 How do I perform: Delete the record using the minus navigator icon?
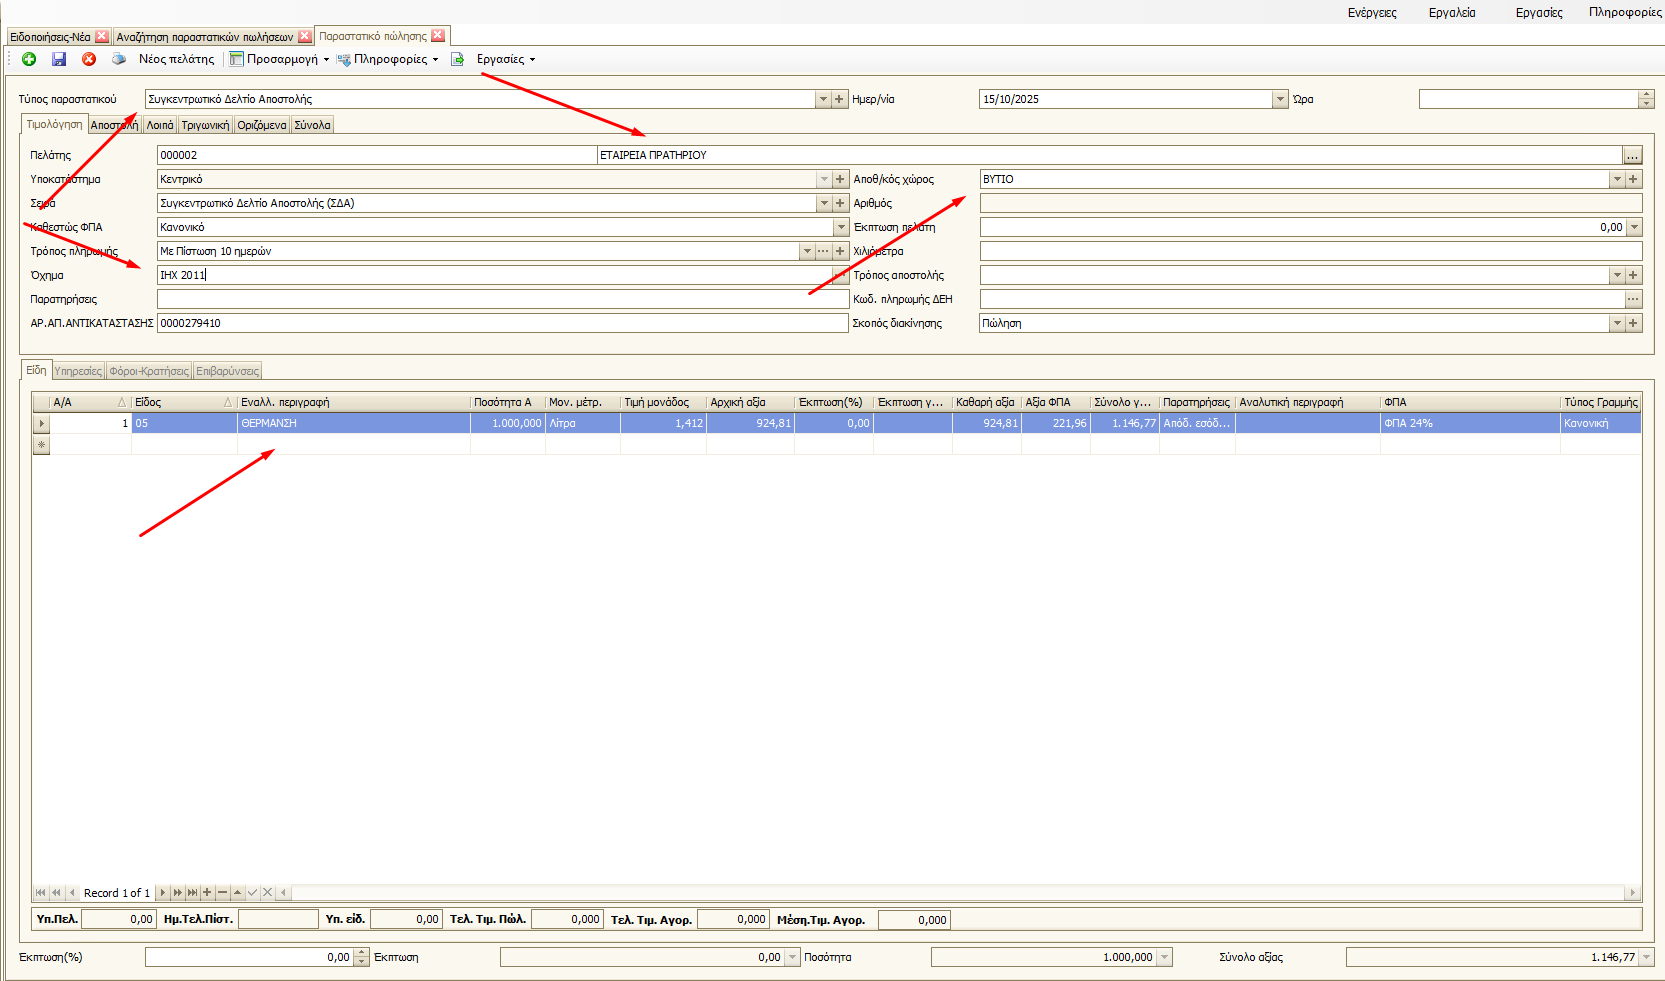coord(221,892)
